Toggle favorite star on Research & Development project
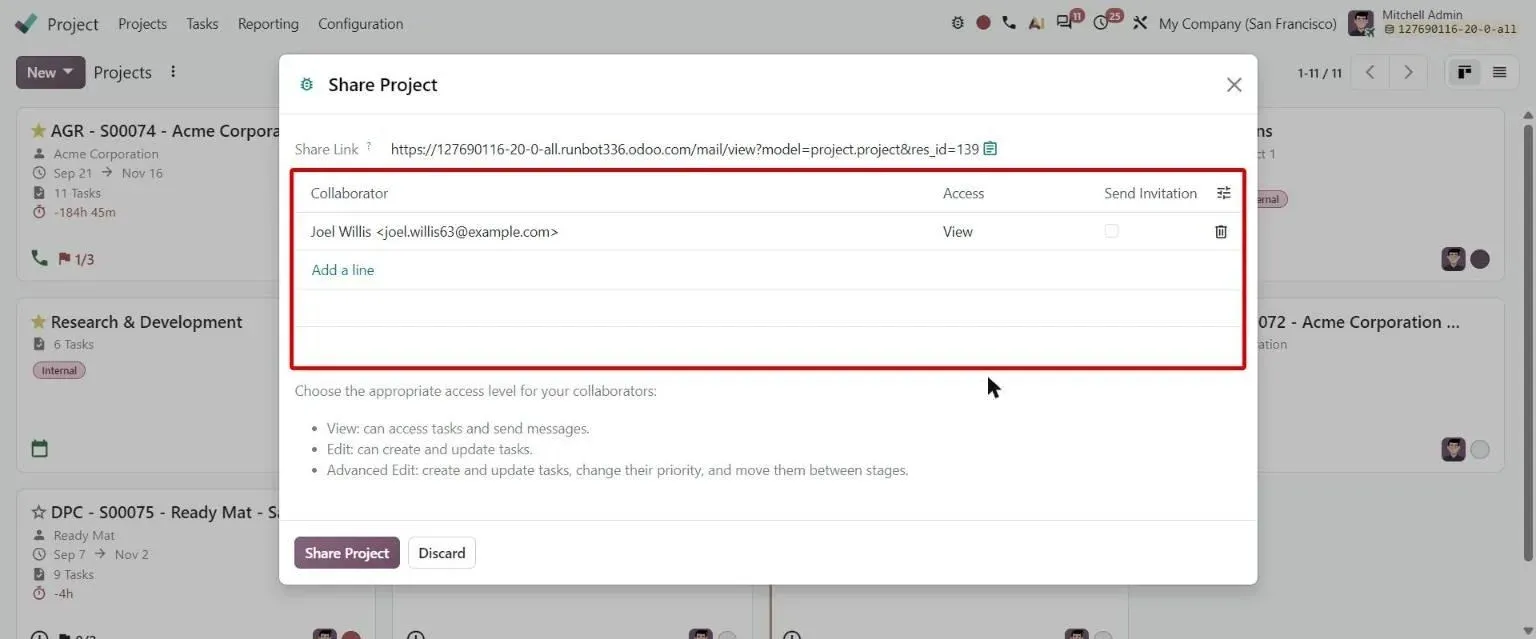This screenshot has width=1536, height=639. (39, 322)
